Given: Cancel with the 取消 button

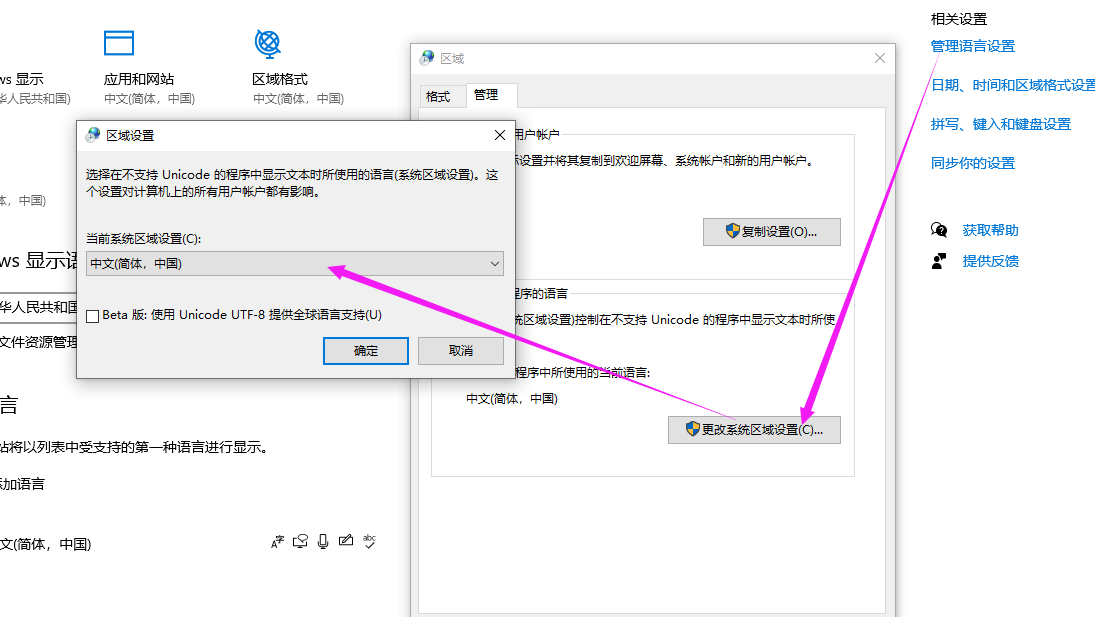Looking at the screenshot, I should click(461, 350).
